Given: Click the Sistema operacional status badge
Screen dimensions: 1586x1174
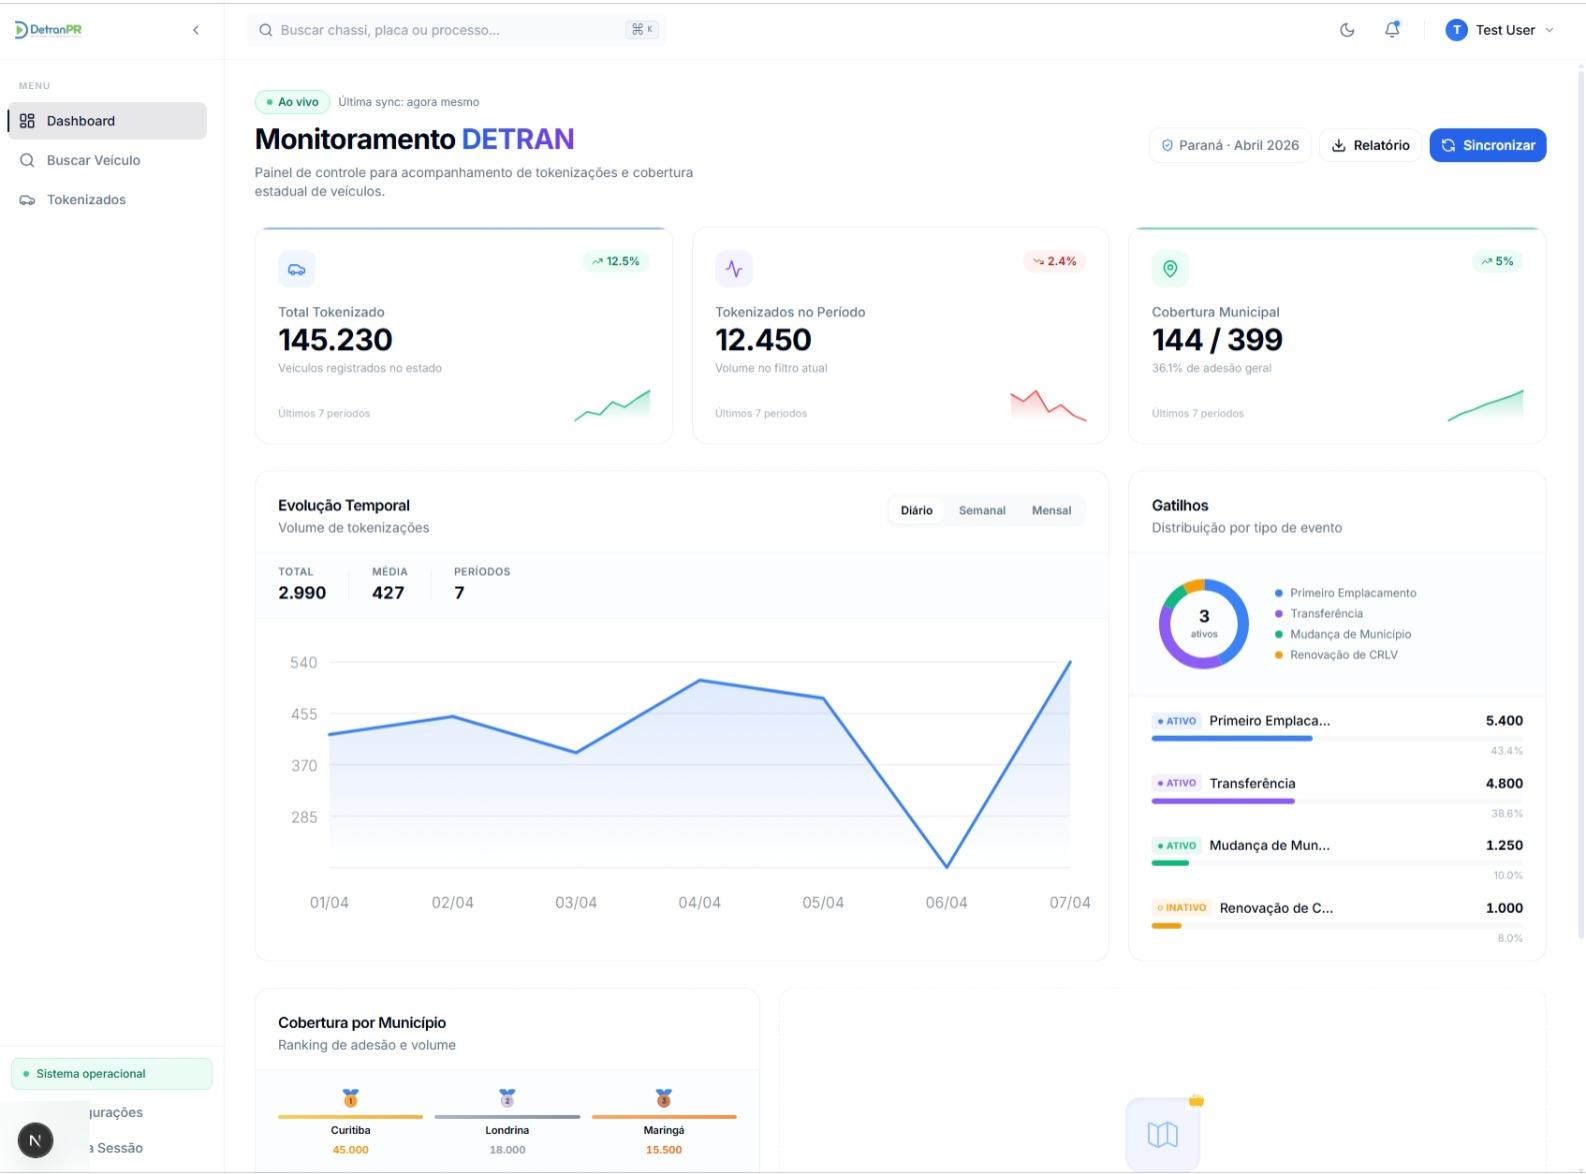Looking at the screenshot, I should (111, 1074).
